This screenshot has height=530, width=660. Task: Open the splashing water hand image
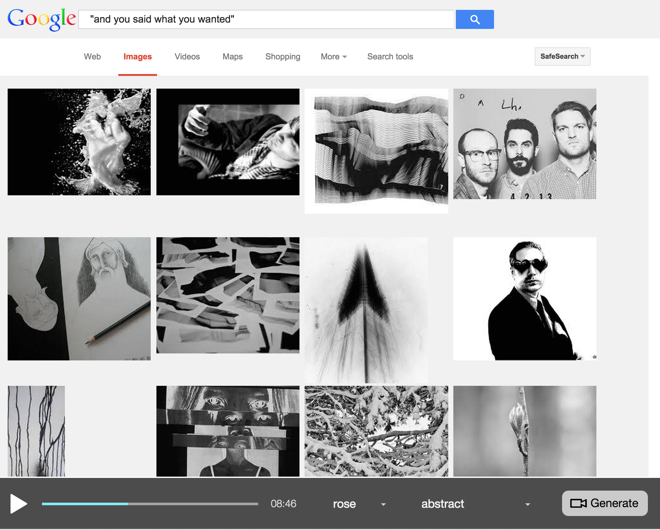point(79,142)
